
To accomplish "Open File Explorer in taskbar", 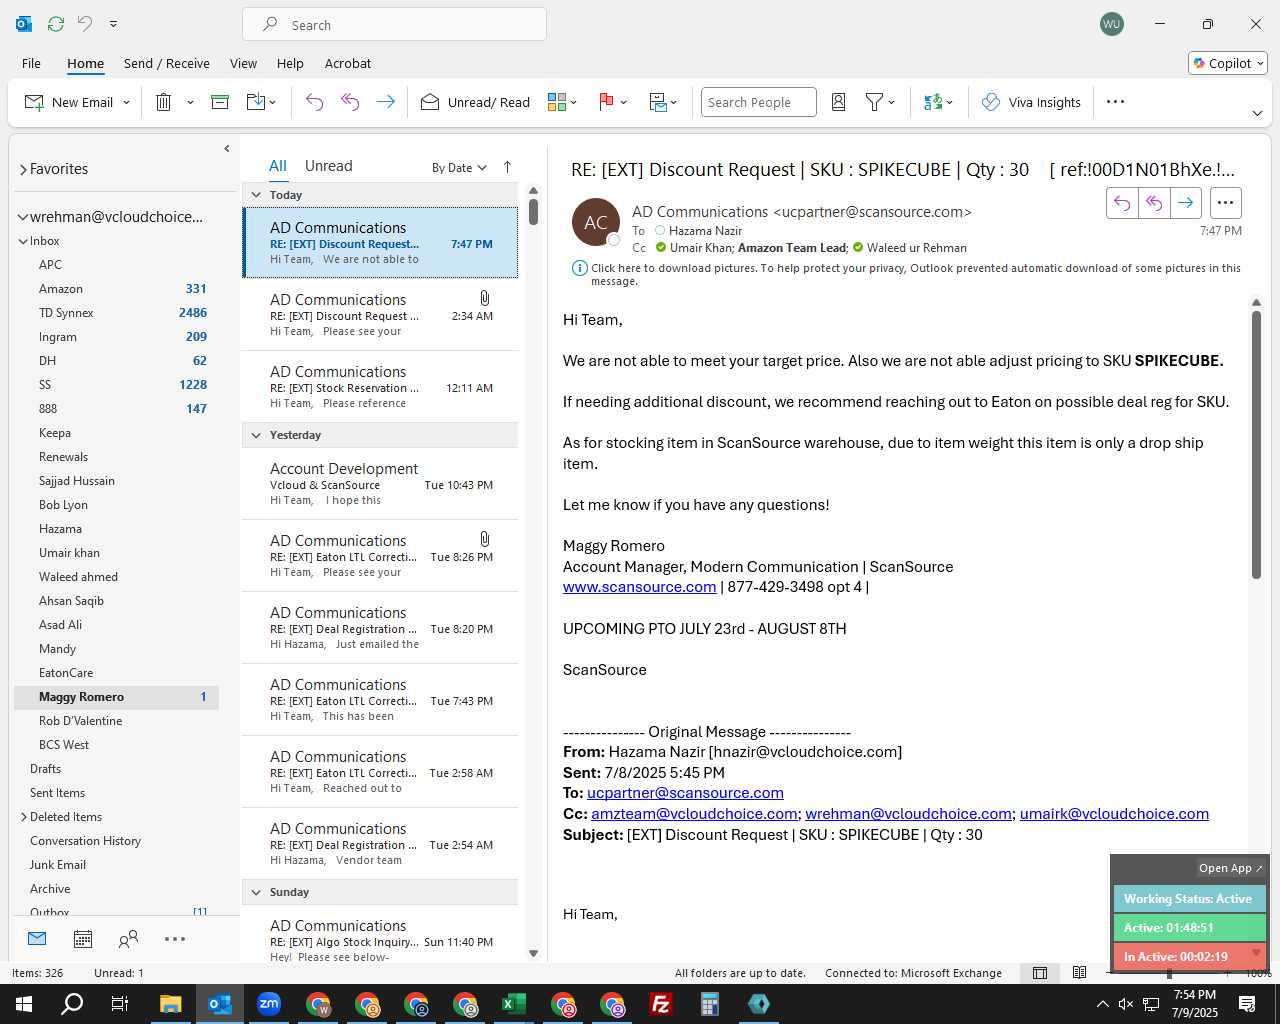I will click(171, 1004).
